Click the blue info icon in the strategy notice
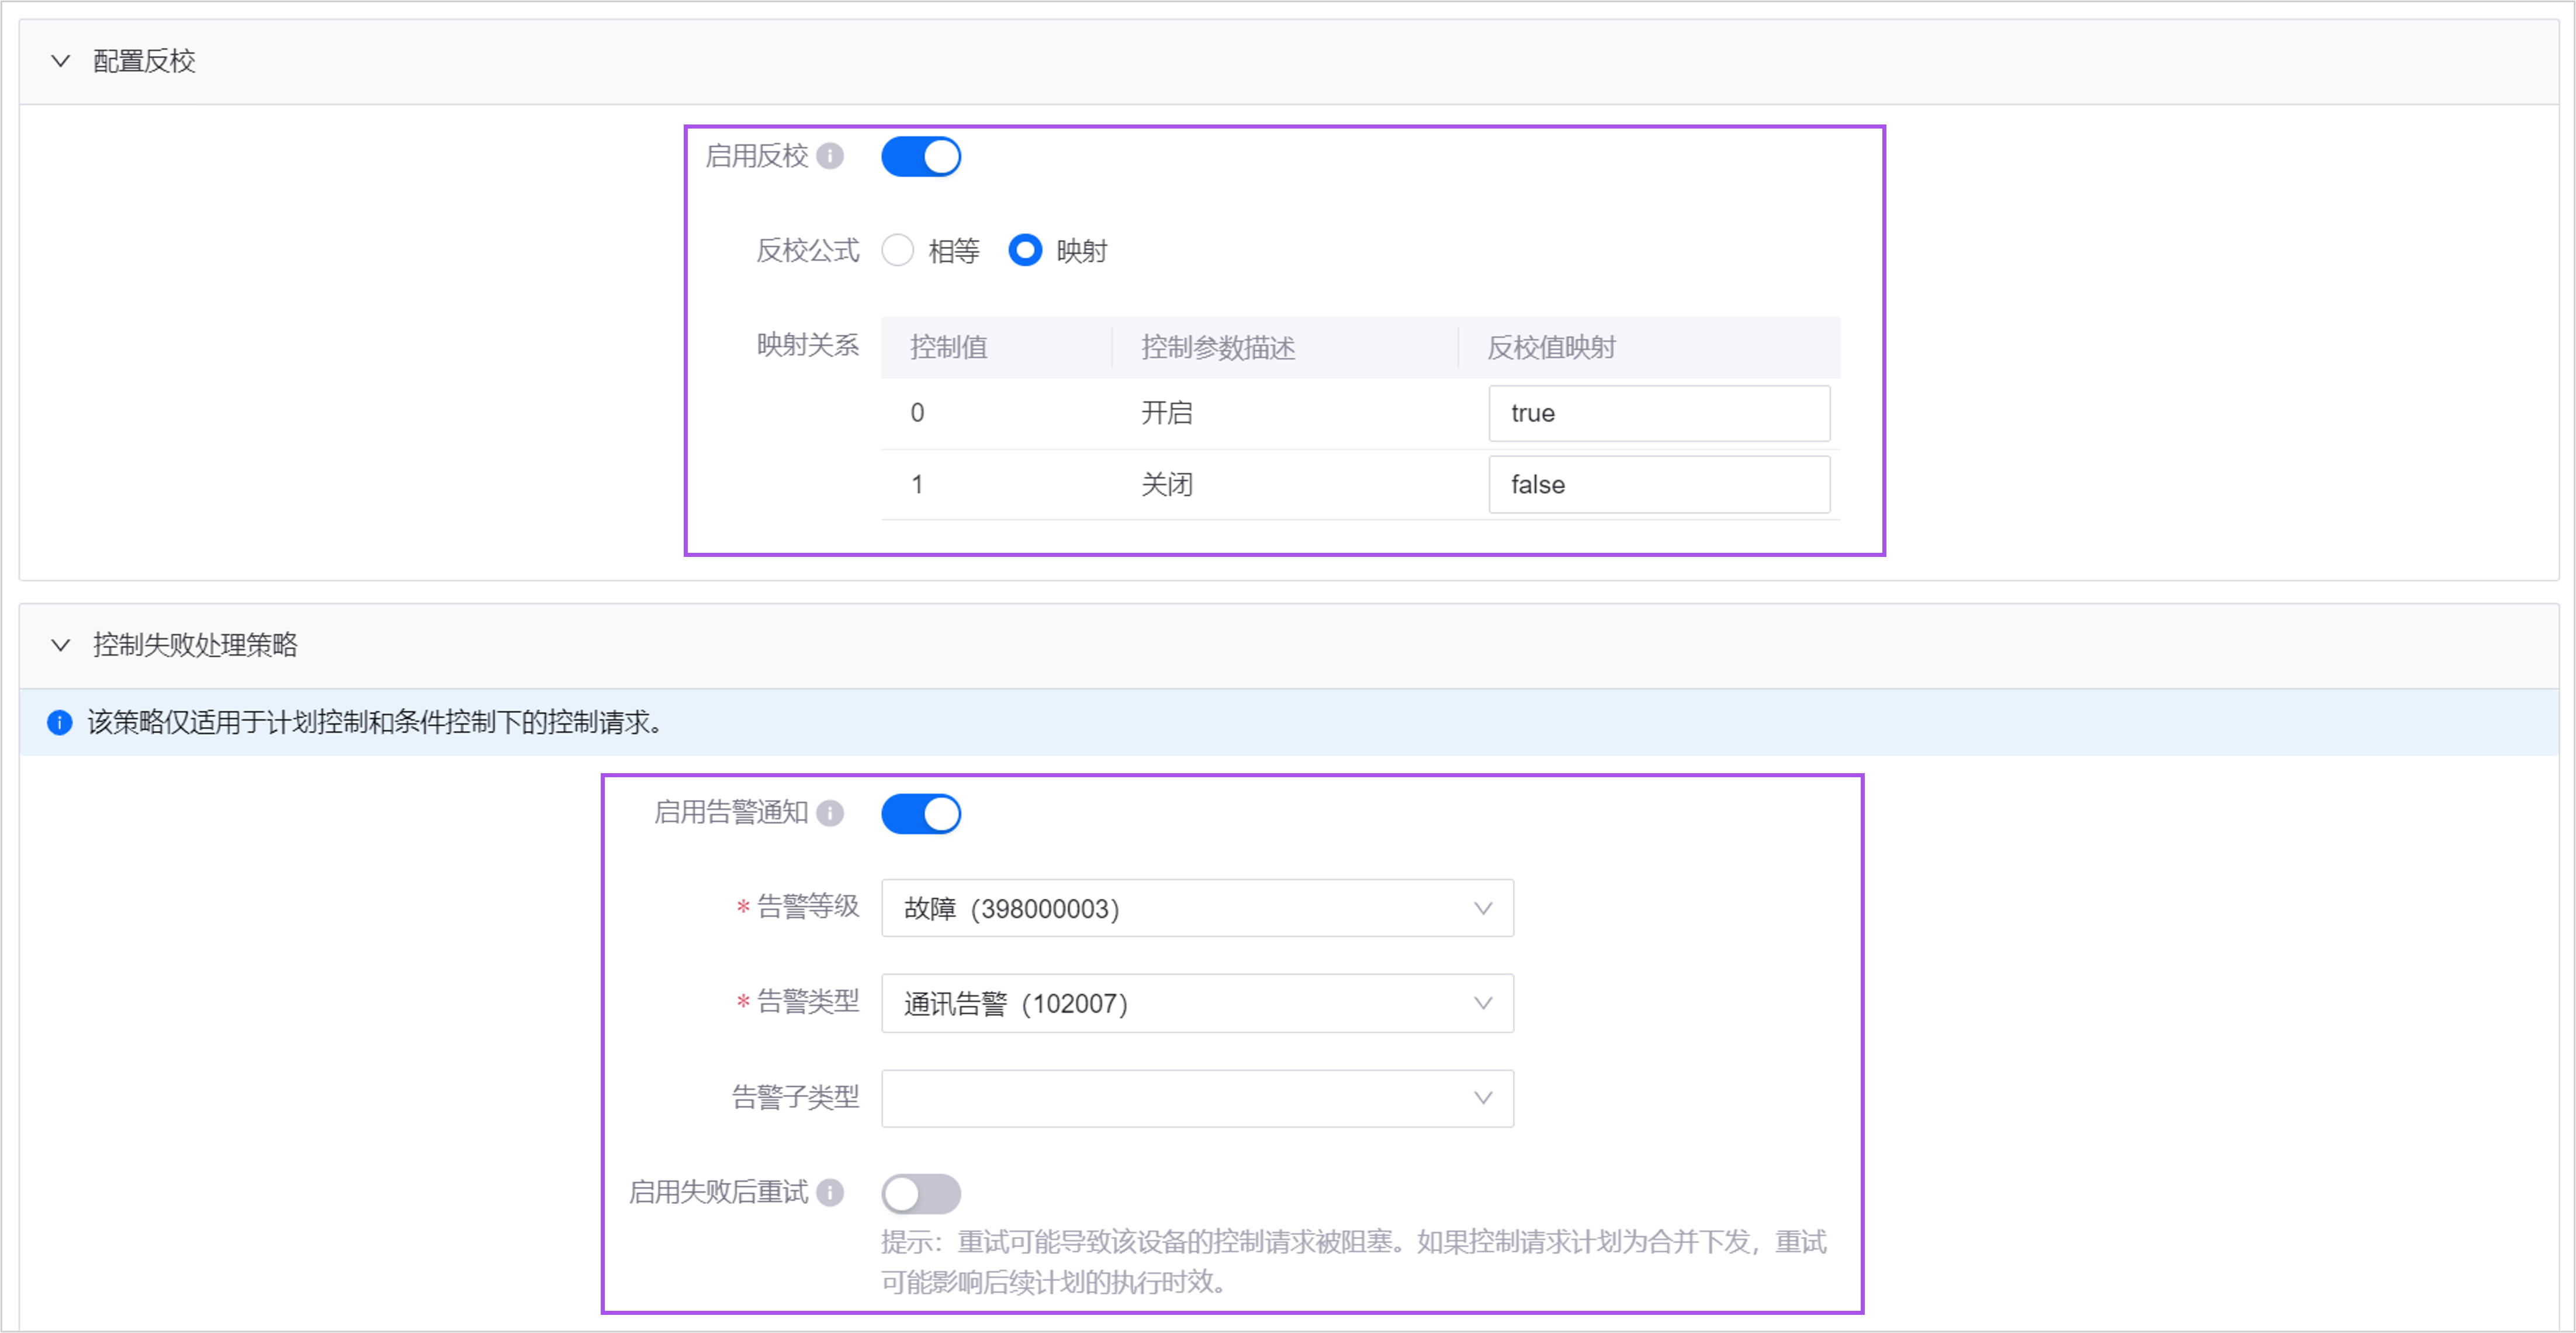 59,722
